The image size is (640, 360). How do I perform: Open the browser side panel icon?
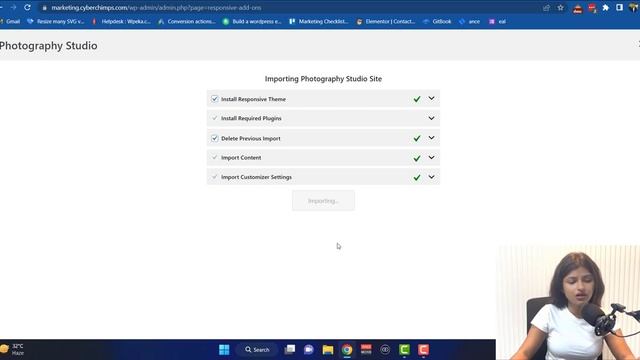click(x=619, y=8)
